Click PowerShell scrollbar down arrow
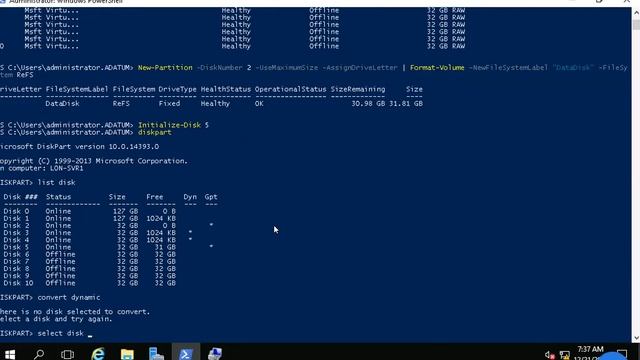640x360 pixels. pos(636,338)
